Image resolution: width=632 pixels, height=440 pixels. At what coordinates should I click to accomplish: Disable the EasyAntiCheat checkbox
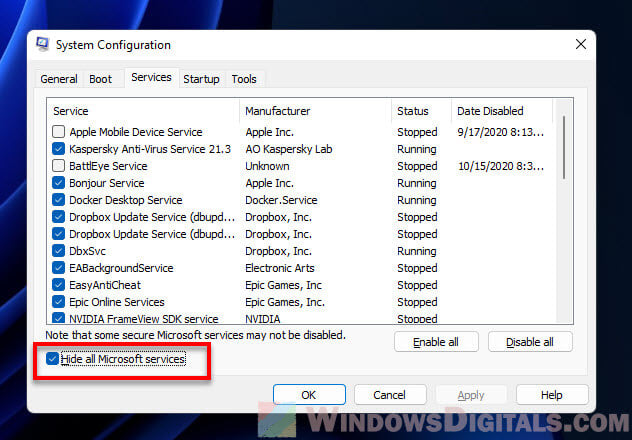pos(58,285)
